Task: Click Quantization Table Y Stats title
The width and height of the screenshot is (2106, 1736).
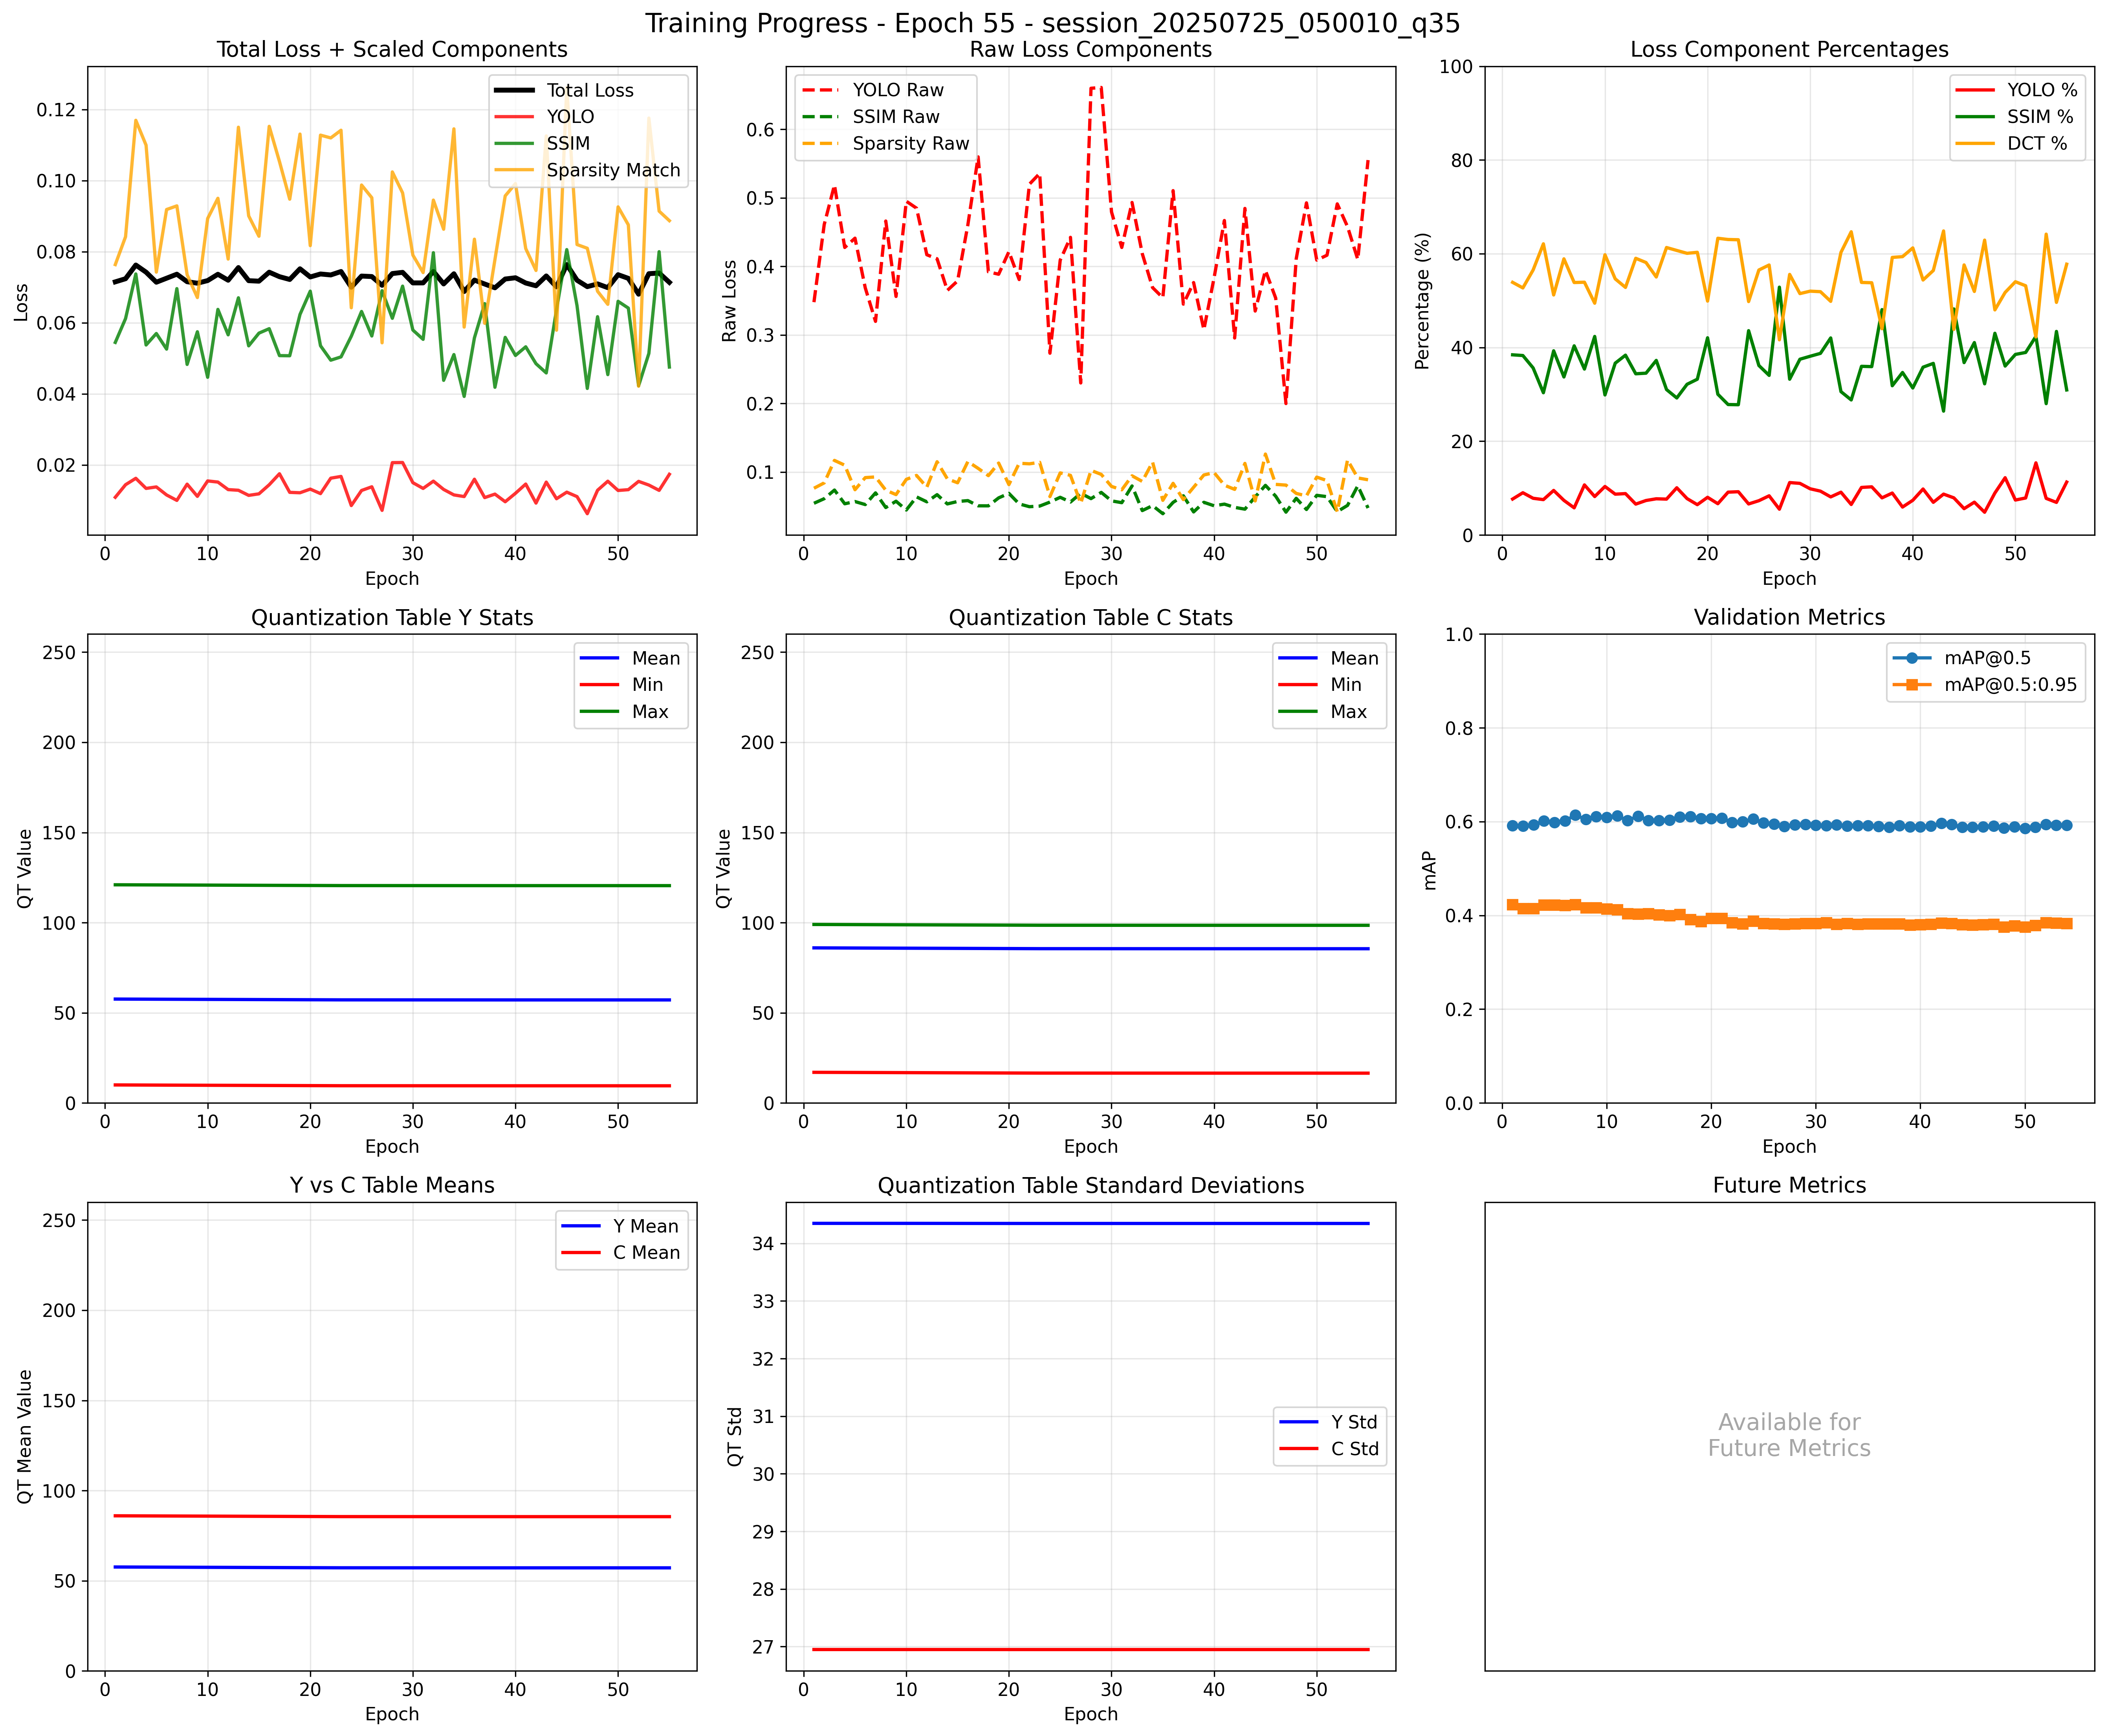Action: (x=392, y=617)
